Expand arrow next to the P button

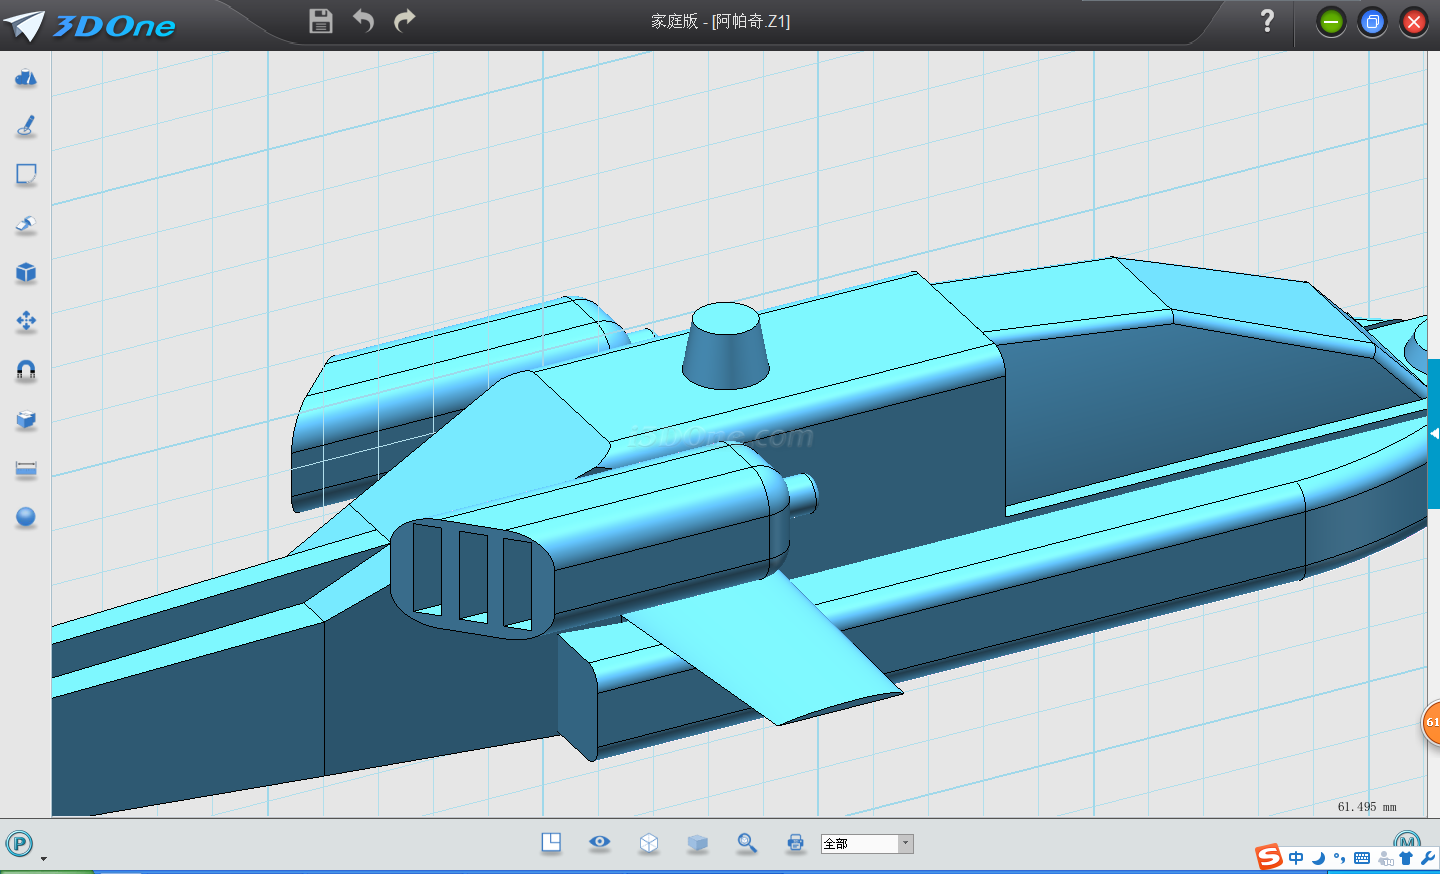(x=43, y=859)
